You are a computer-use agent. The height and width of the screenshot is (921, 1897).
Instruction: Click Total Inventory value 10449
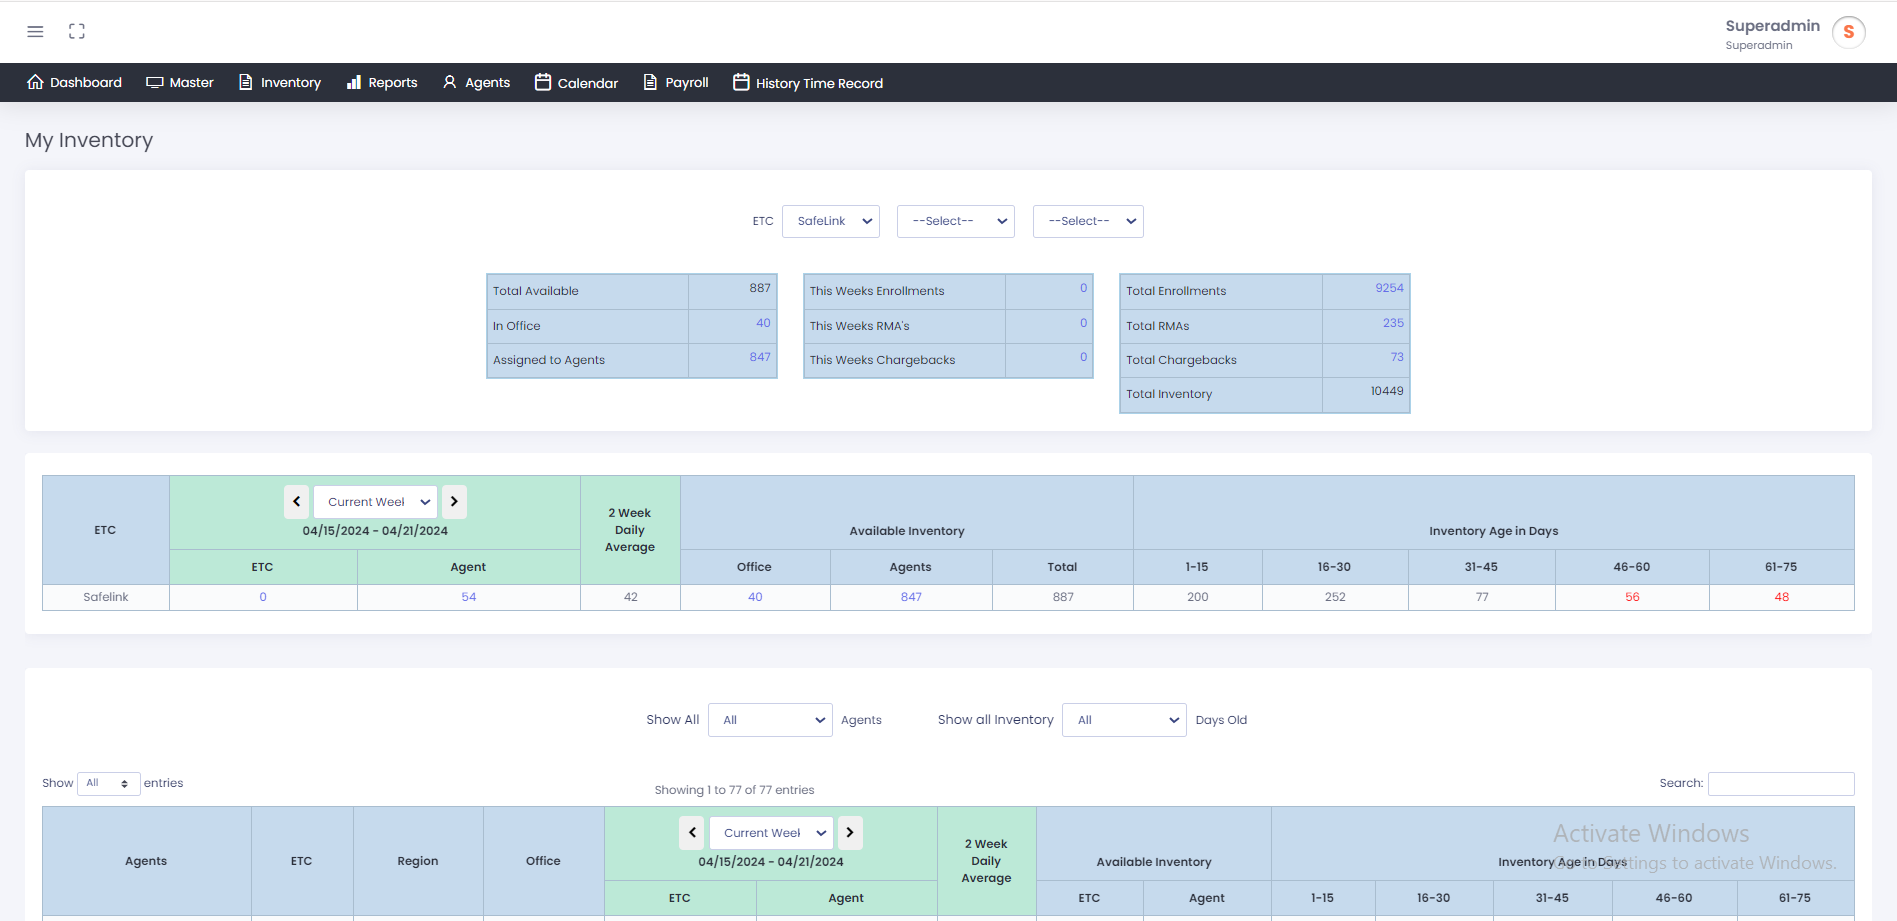coord(1387,391)
